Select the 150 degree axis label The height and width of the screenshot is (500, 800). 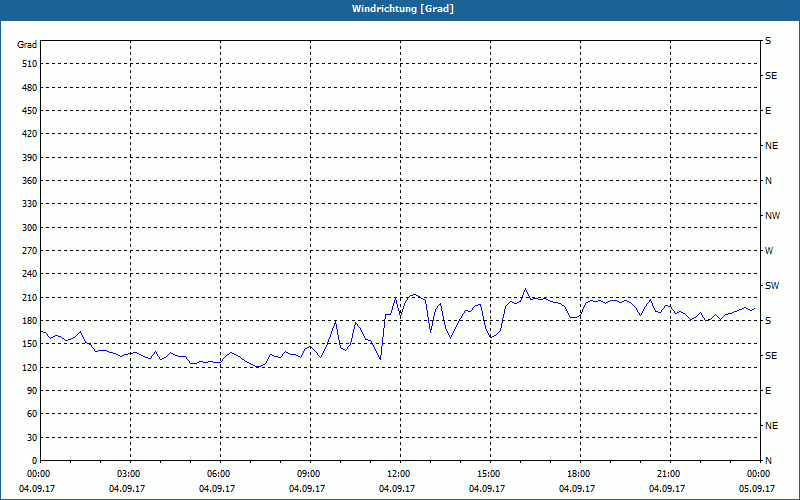click(30, 344)
